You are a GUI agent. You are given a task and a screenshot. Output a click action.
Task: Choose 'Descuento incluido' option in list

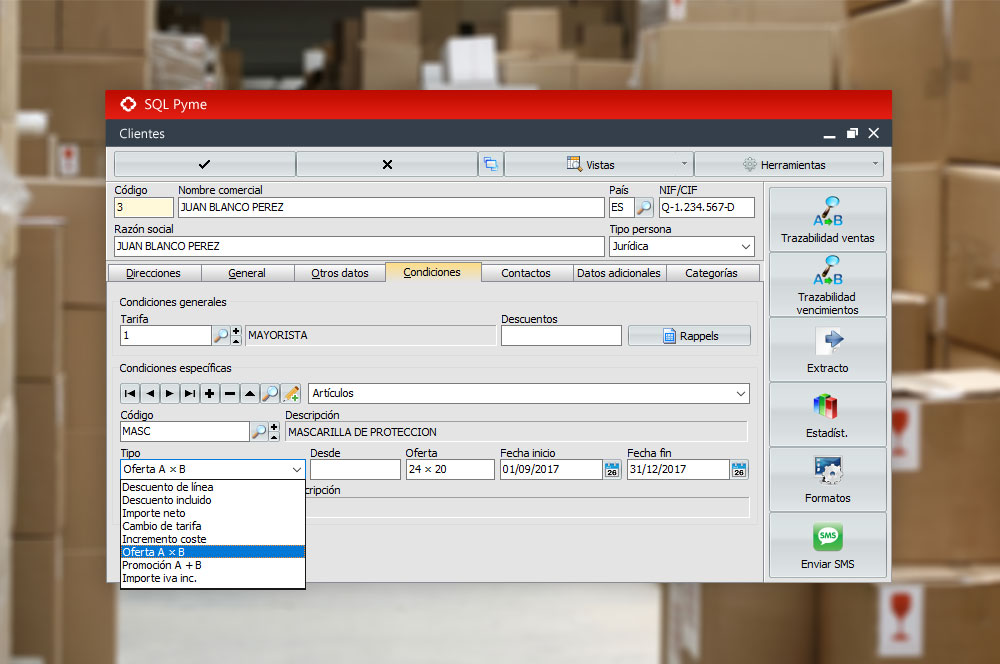[x=167, y=500]
